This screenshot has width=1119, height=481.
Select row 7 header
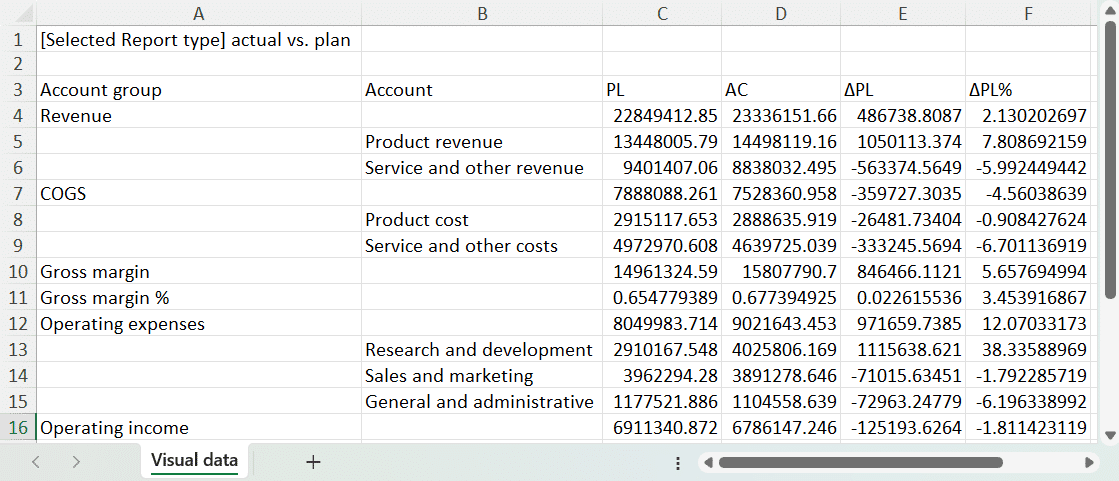click(18, 194)
